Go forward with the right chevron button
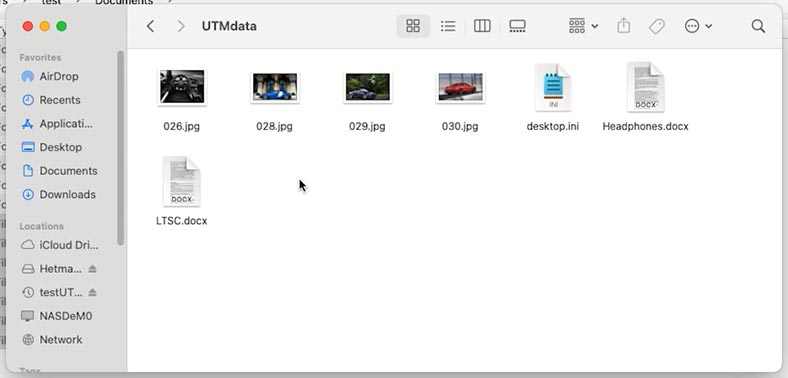788x378 pixels. pos(181,26)
